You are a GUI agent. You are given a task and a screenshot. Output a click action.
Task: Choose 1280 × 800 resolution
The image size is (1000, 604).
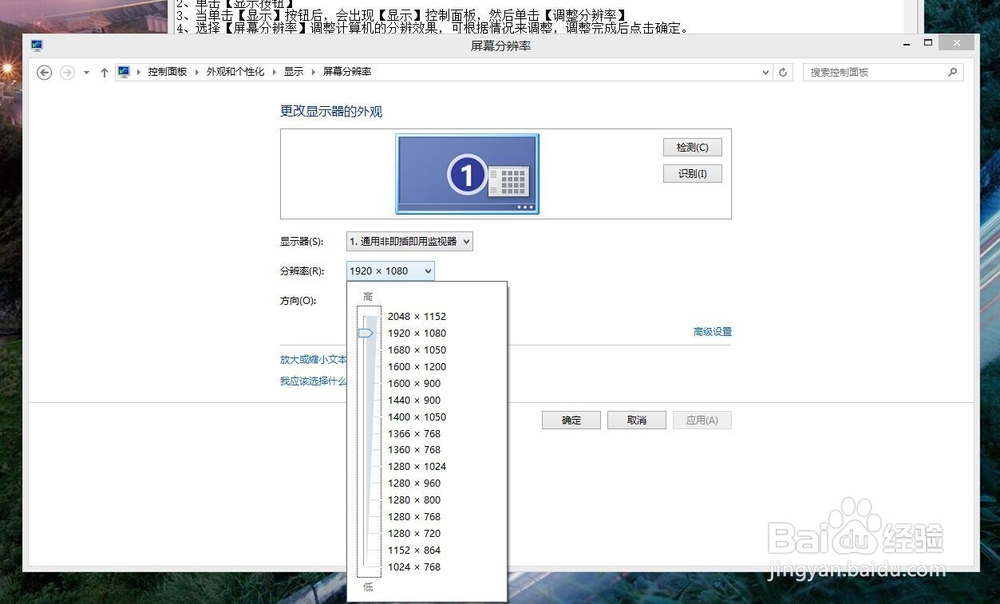click(414, 500)
